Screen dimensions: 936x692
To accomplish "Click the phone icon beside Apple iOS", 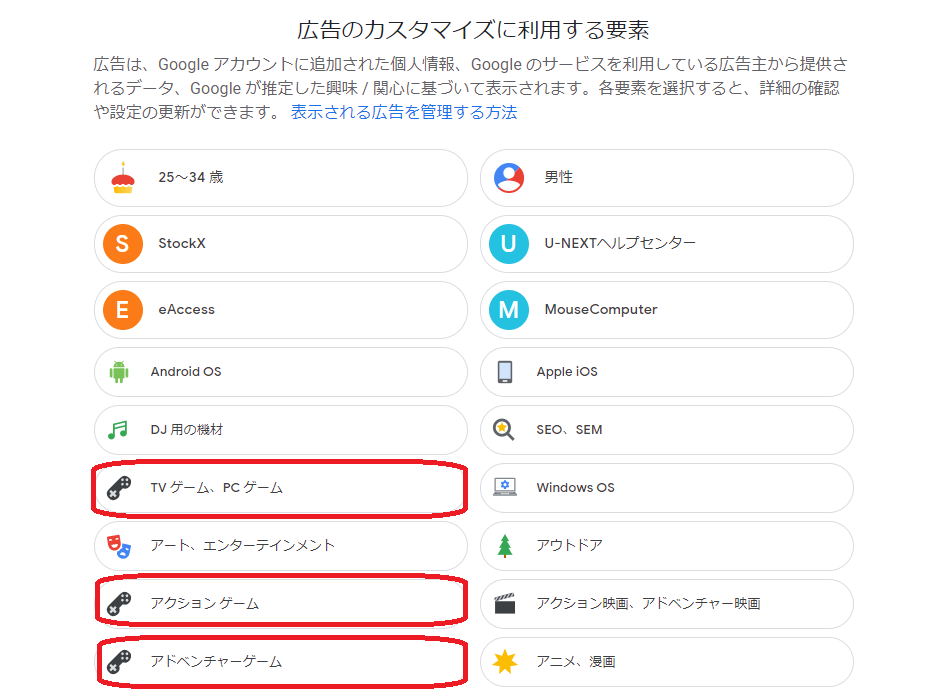I will [505, 372].
